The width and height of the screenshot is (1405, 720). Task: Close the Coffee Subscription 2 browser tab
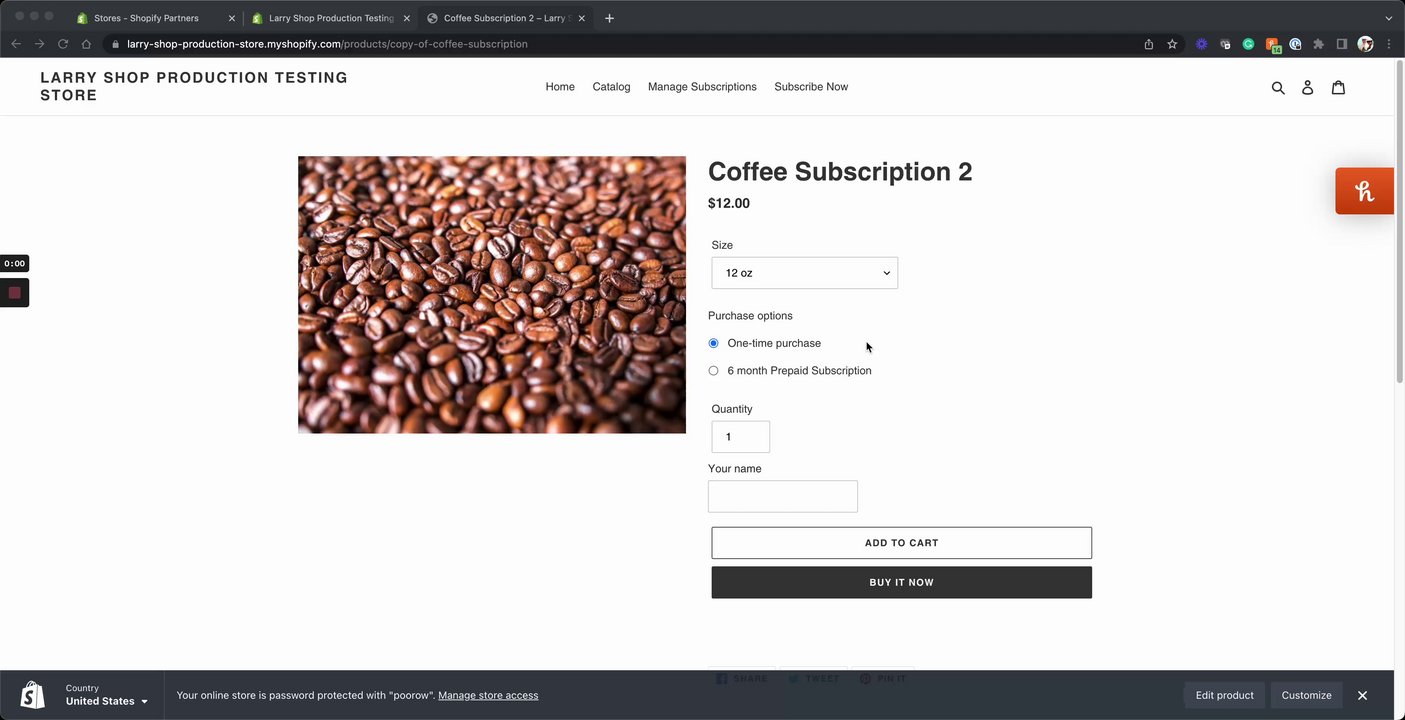(x=582, y=18)
